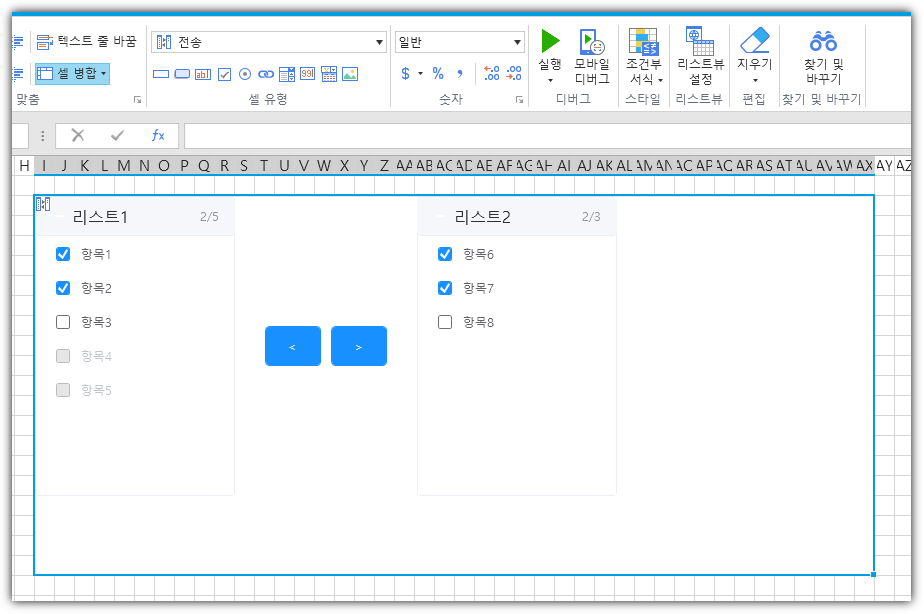Apply percent number format
This screenshot has width=924, height=614.
click(438, 73)
